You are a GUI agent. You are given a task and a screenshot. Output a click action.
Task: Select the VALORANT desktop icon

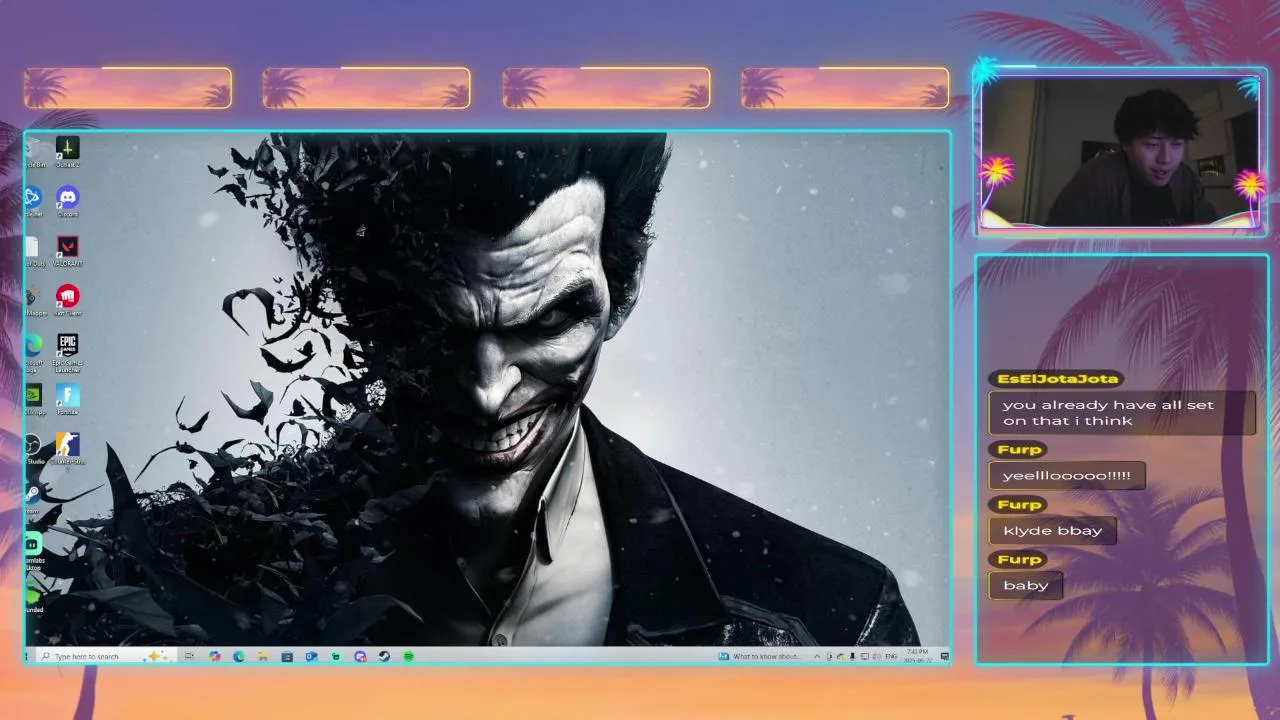(x=67, y=251)
